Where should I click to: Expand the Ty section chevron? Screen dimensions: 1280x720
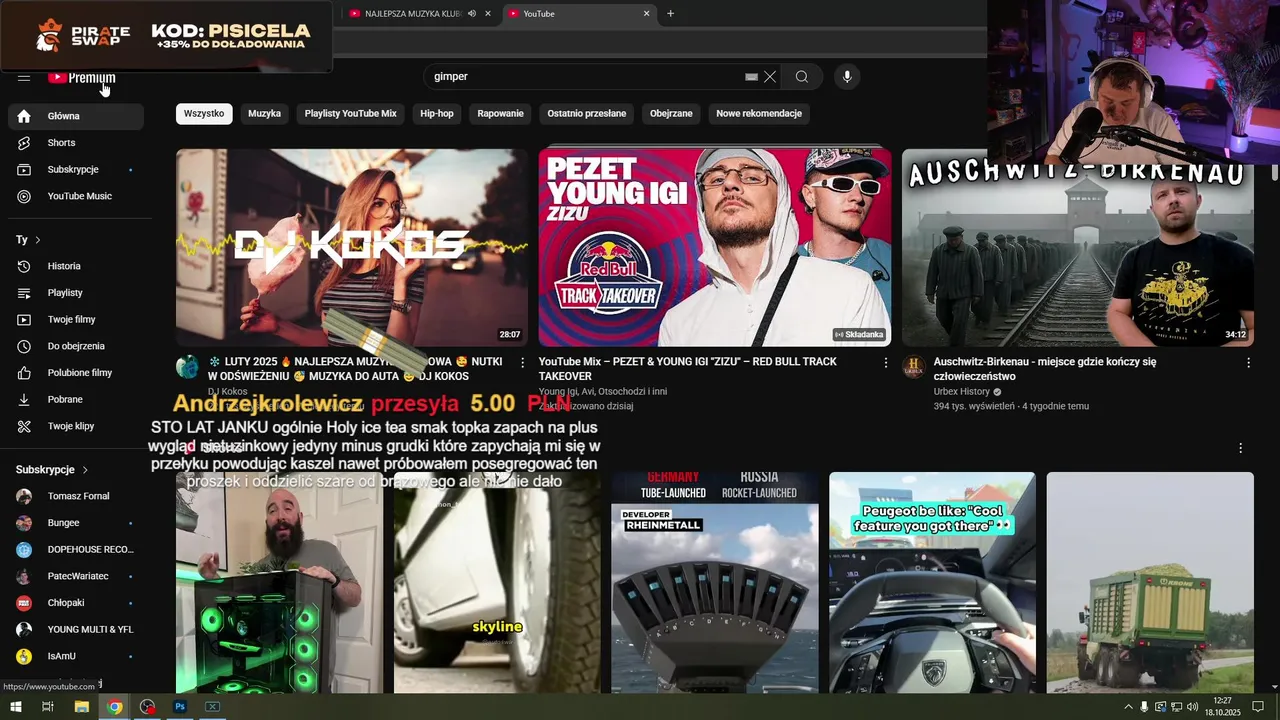click(x=38, y=240)
